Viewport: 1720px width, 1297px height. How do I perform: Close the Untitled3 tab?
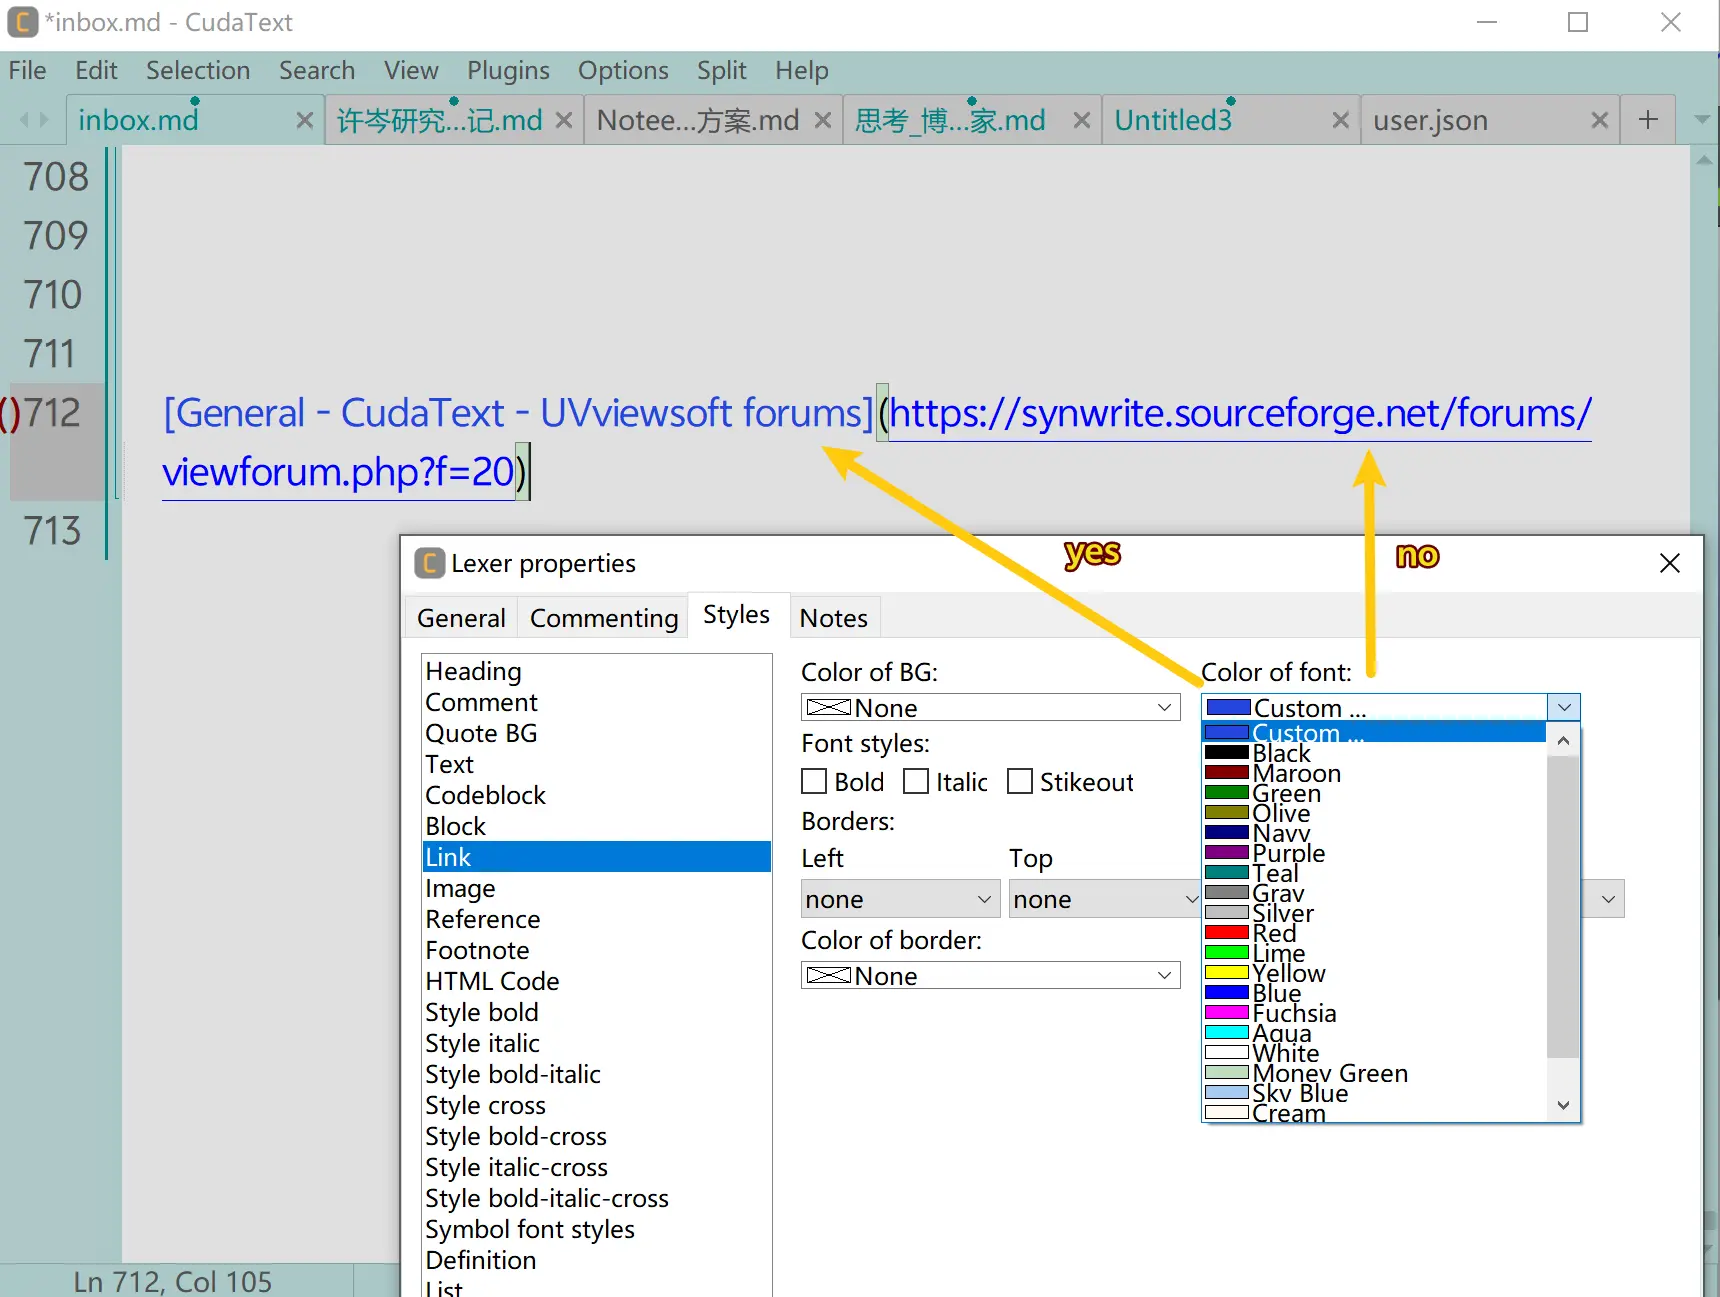click(1340, 121)
